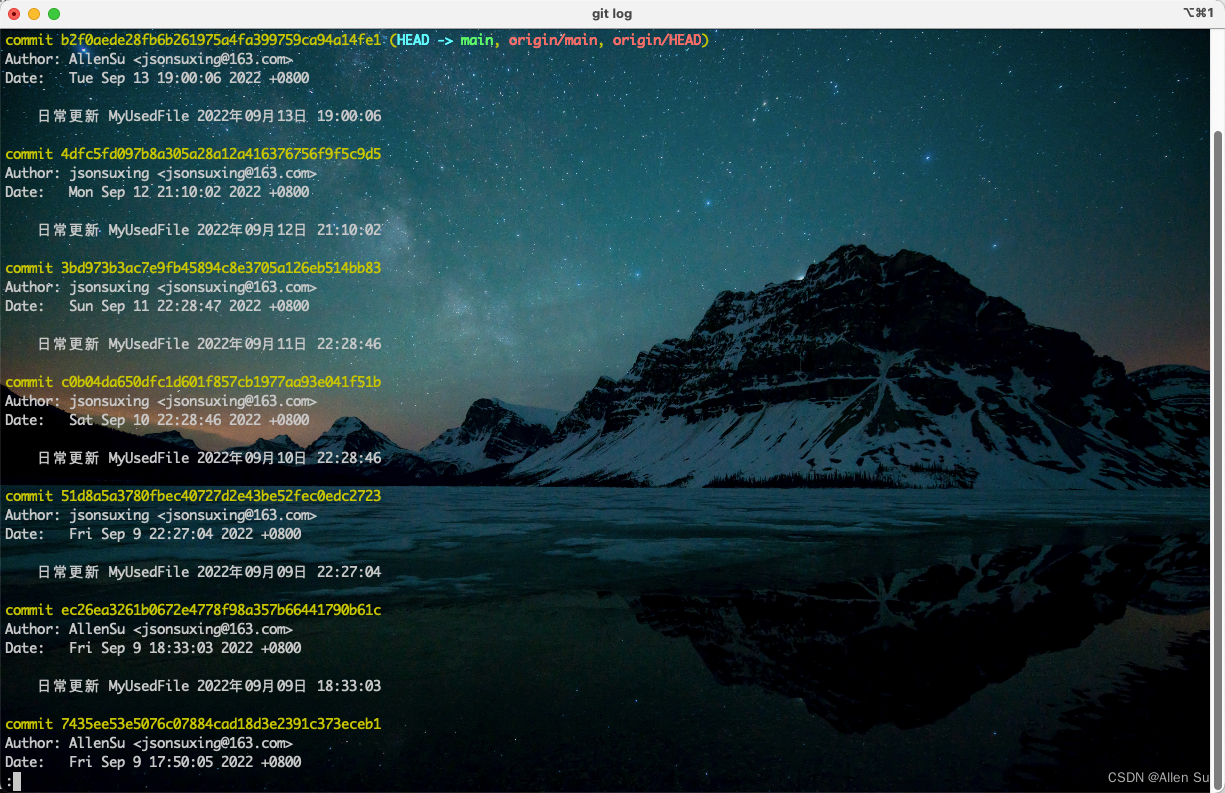This screenshot has width=1225, height=793.
Task: Click Date Sat Sep 10 22:28:46 line
Action: pyautogui.click(x=157, y=420)
